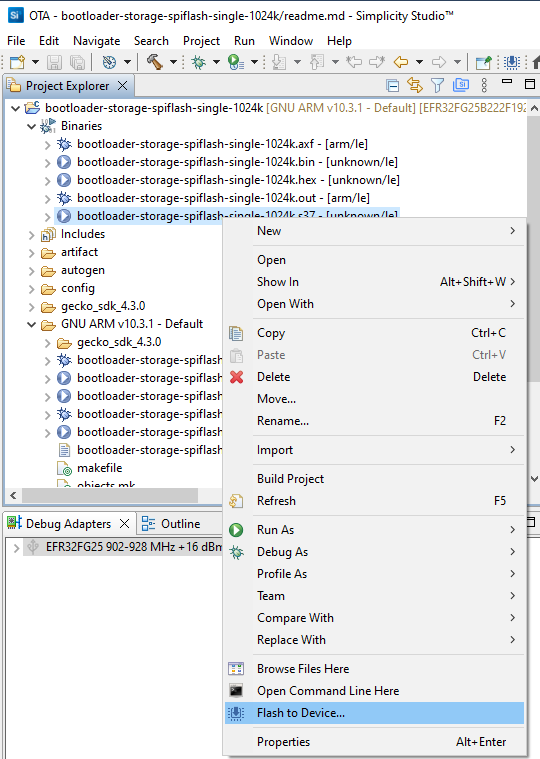Select the top-level gecko_sdk_4.3.0 folder
Image resolution: width=540 pixels, height=759 pixels.
103,306
